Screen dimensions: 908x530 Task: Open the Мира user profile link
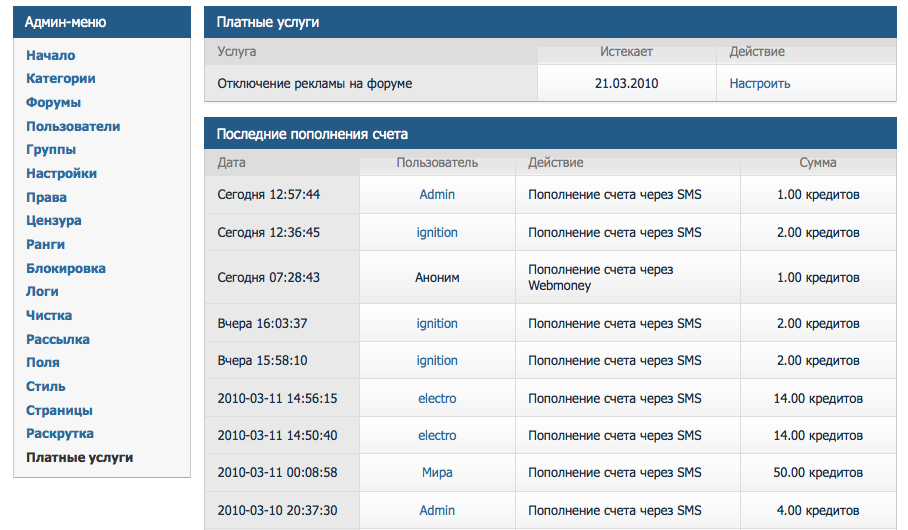437,473
